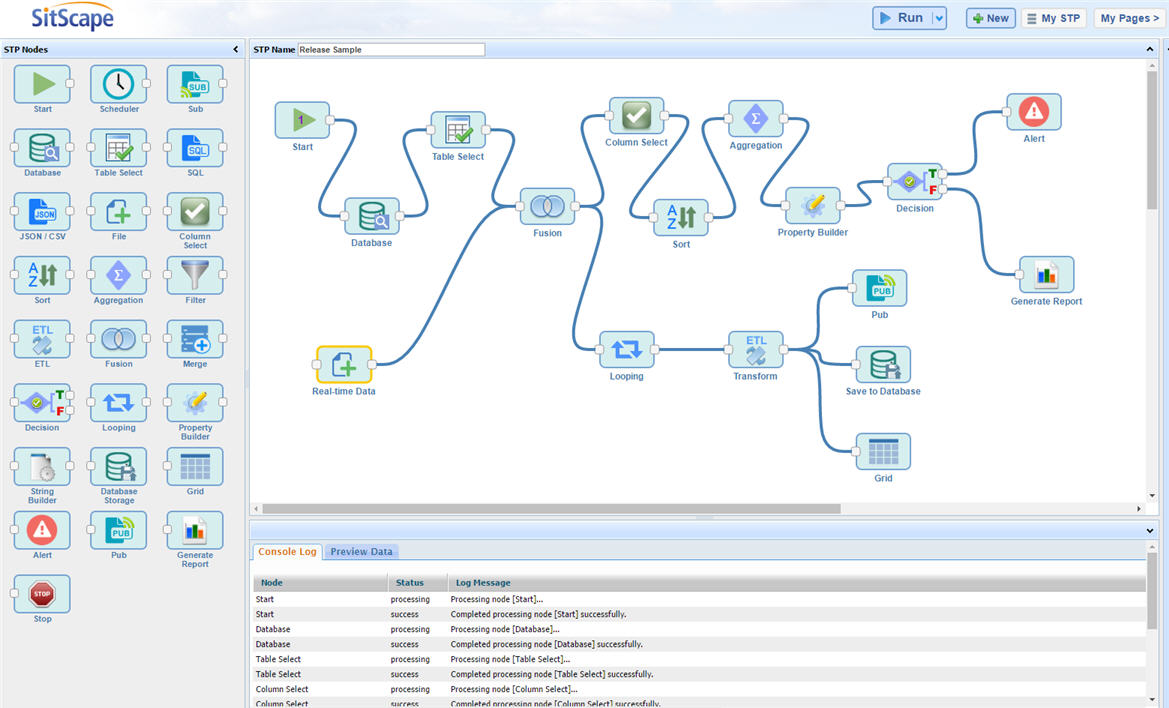The height and width of the screenshot is (708, 1169).
Task: Click the Generate Report canvas node
Action: point(1046,275)
